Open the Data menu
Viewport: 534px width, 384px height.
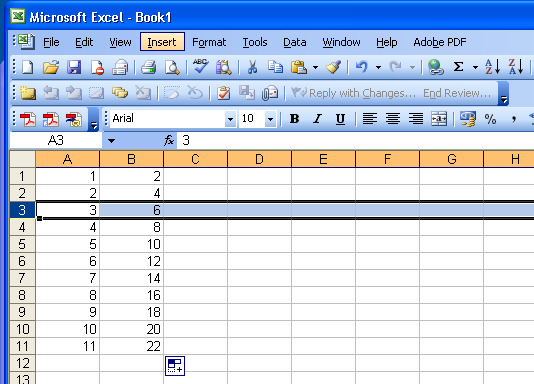coord(295,42)
